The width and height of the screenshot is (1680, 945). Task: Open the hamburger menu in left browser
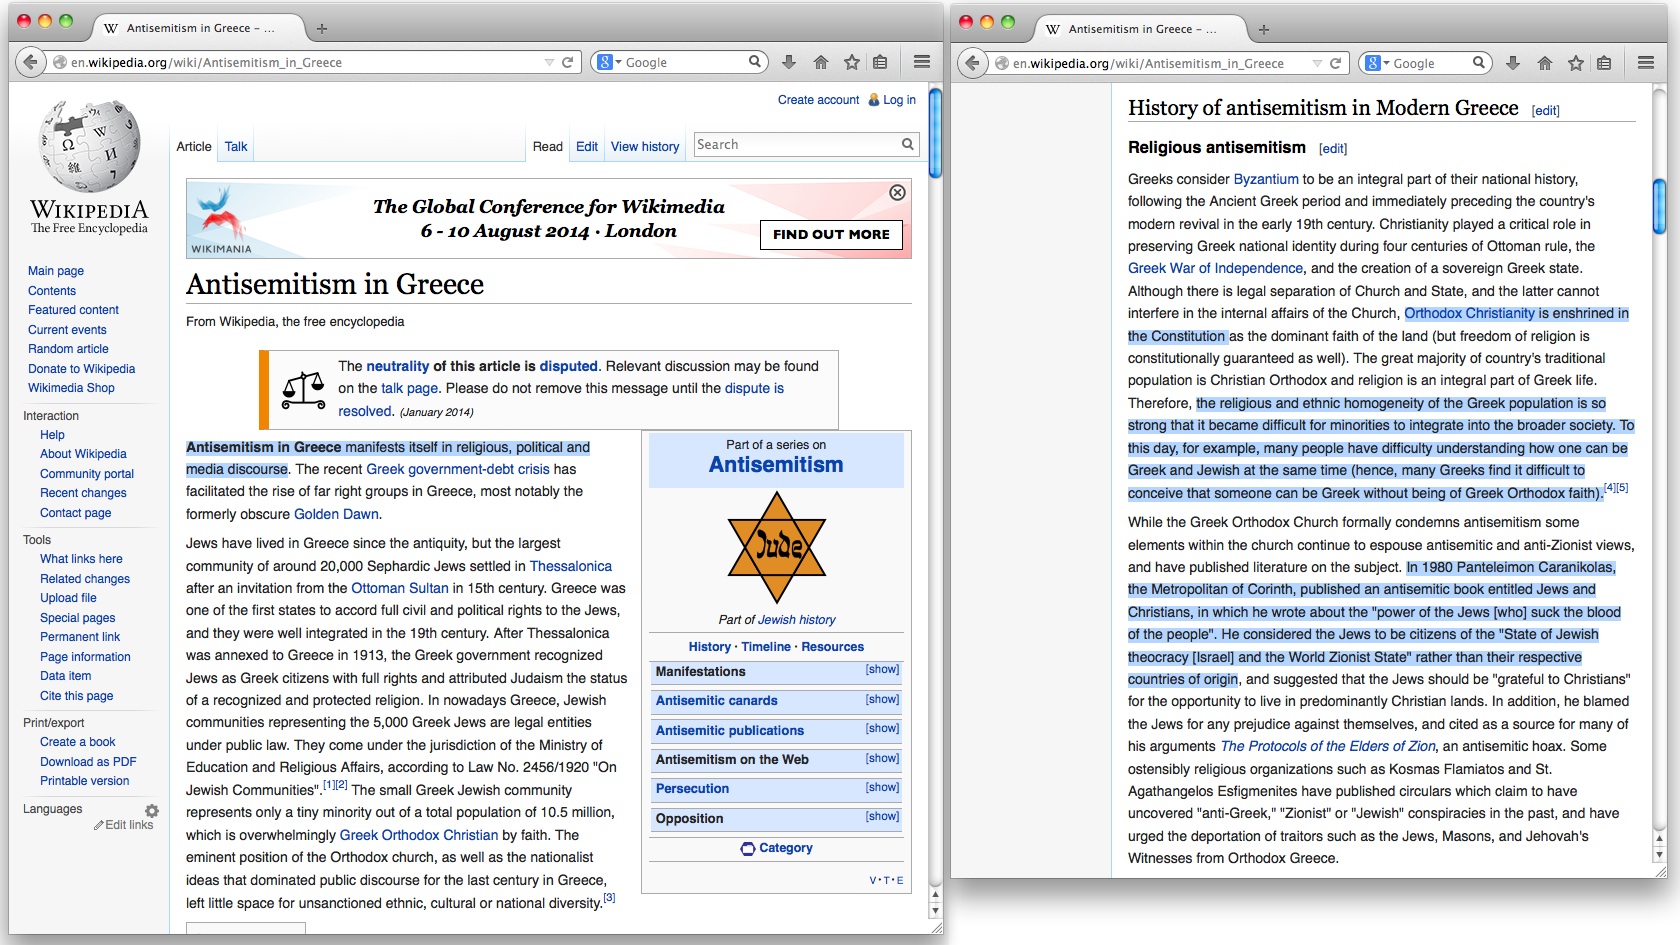922,62
